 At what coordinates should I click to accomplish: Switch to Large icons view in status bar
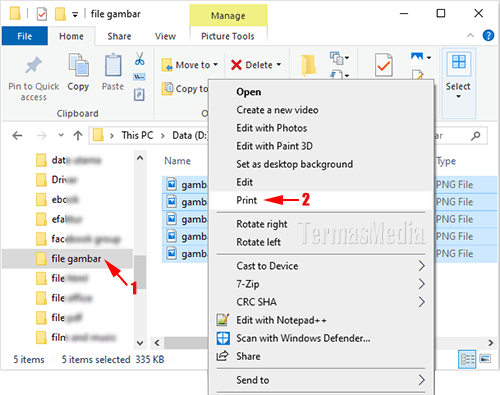tap(485, 359)
